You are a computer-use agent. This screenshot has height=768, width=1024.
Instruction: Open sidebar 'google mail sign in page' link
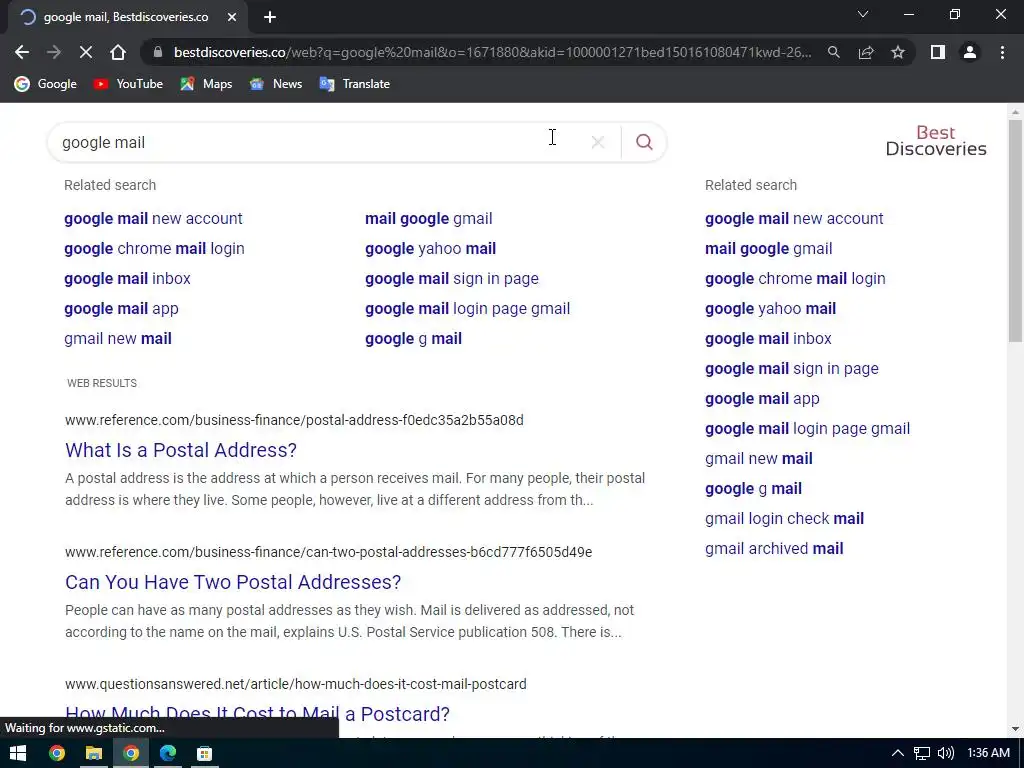[792, 368]
